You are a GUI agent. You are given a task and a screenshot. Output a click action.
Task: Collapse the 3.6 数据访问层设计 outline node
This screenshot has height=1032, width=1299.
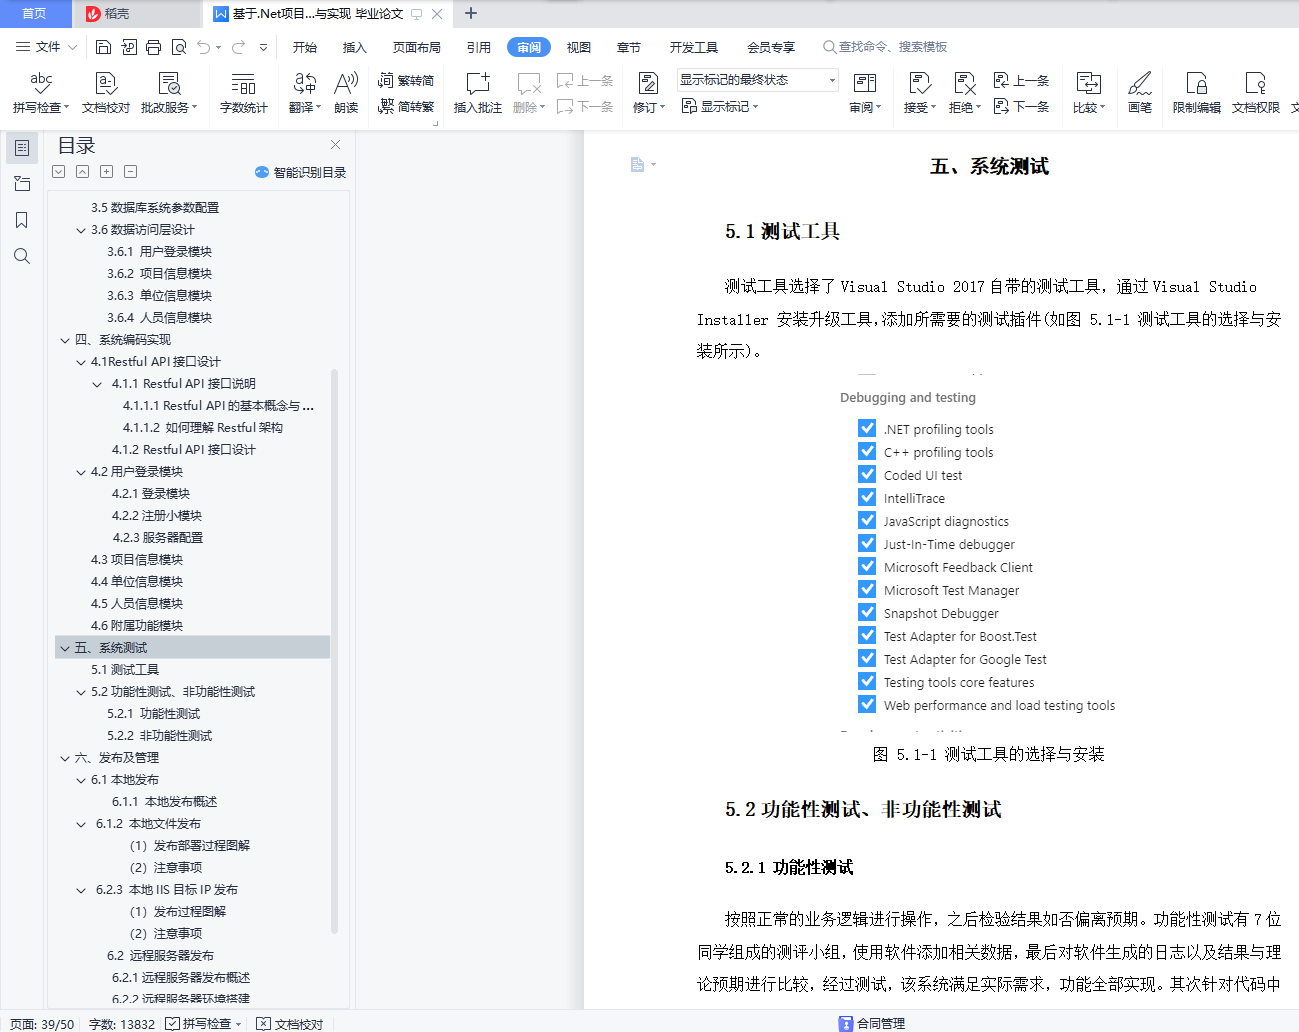point(82,230)
